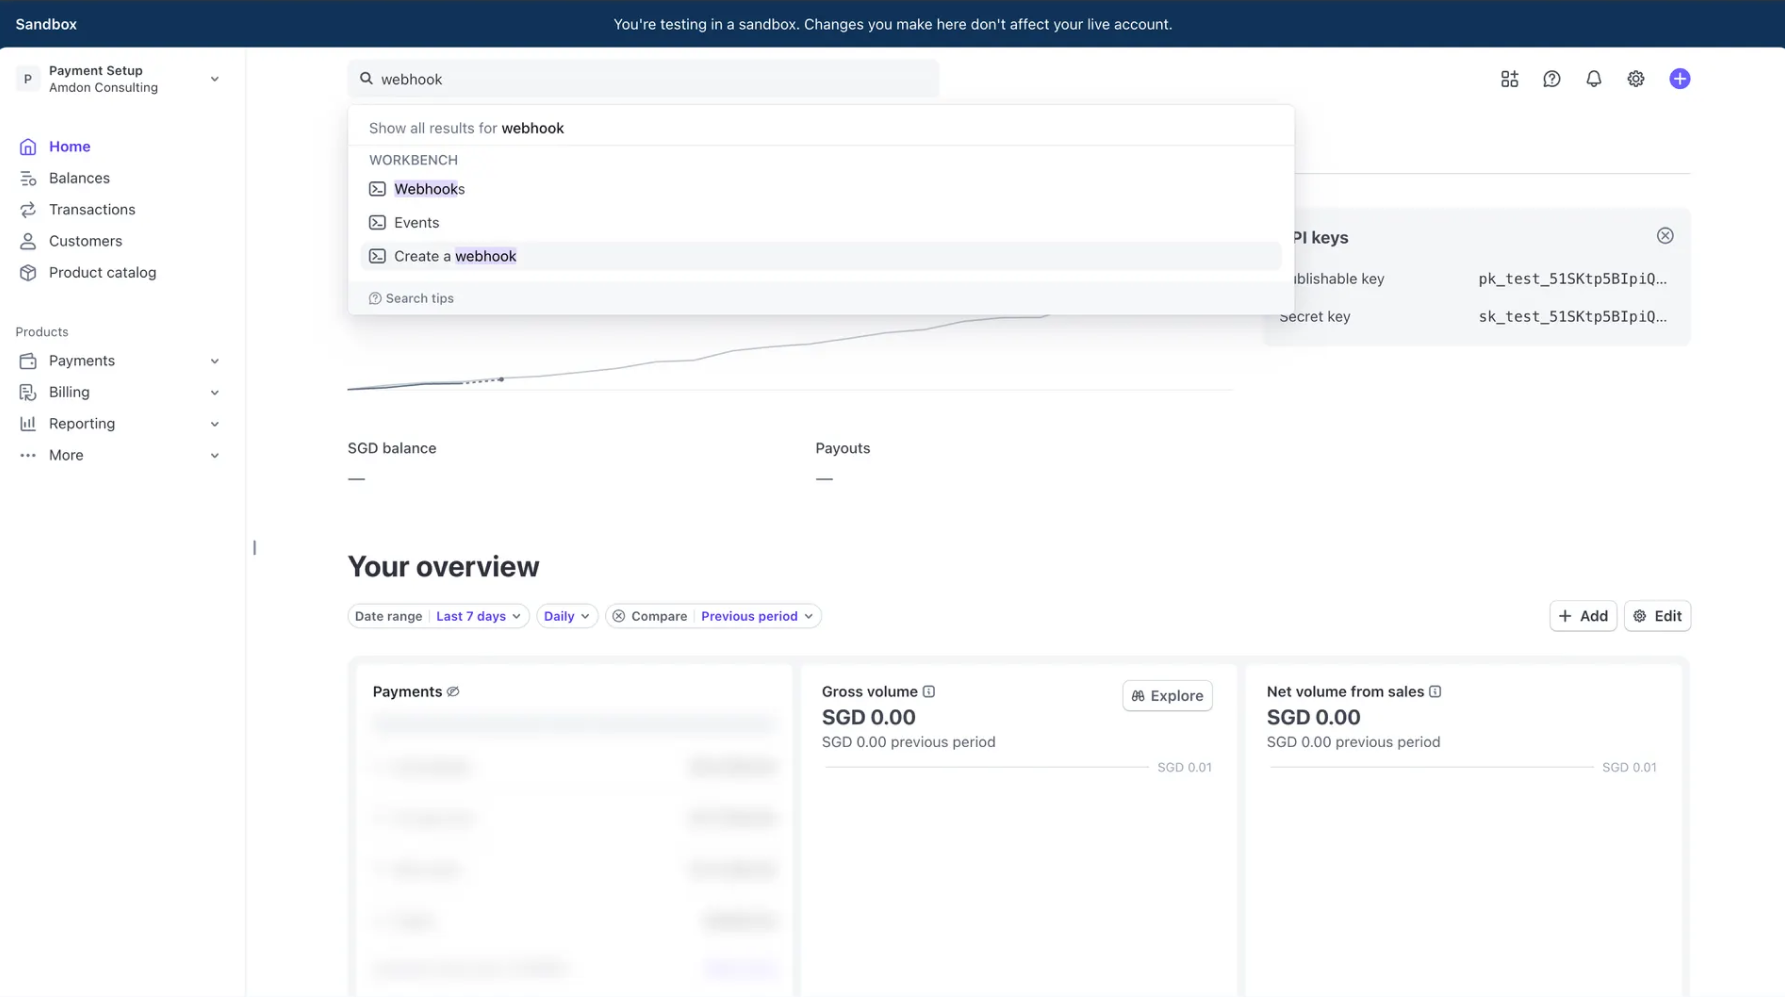Open the settings gear icon
Viewport: 1785px width, 997px height.
[1635, 78]
